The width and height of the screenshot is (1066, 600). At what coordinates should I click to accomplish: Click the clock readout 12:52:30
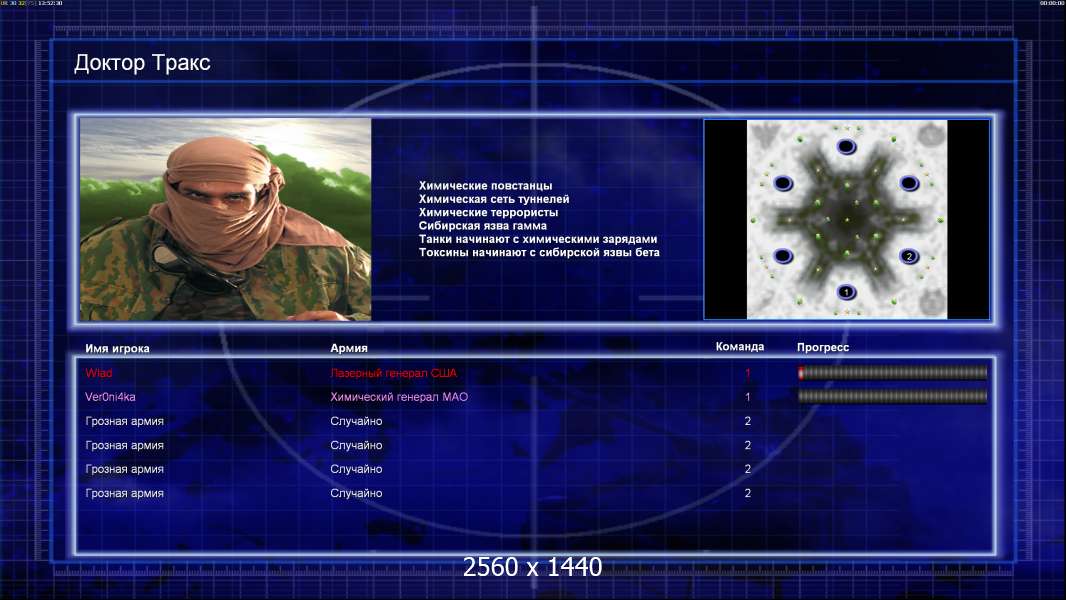tap(50, 3)
